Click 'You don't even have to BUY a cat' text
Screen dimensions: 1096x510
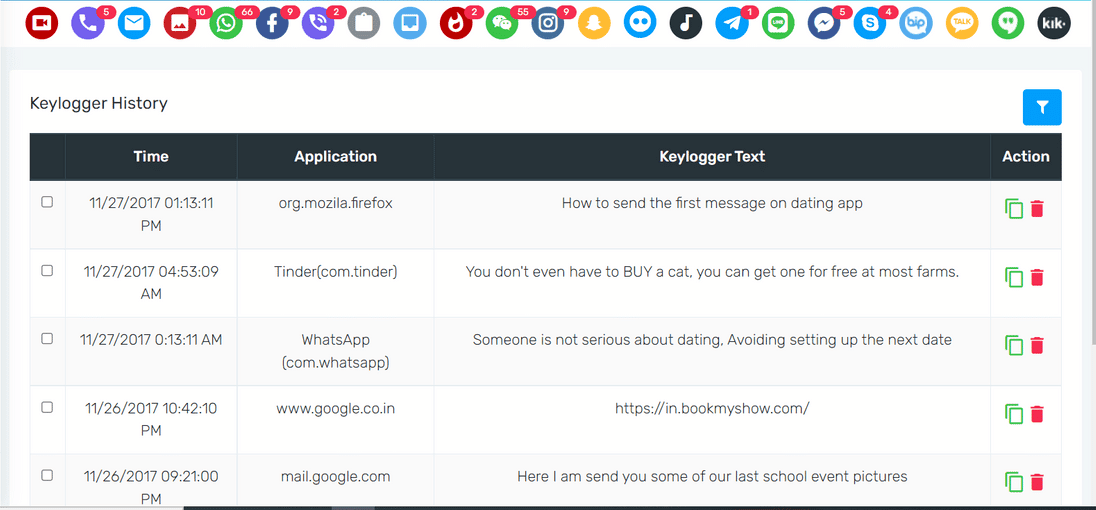578,272
